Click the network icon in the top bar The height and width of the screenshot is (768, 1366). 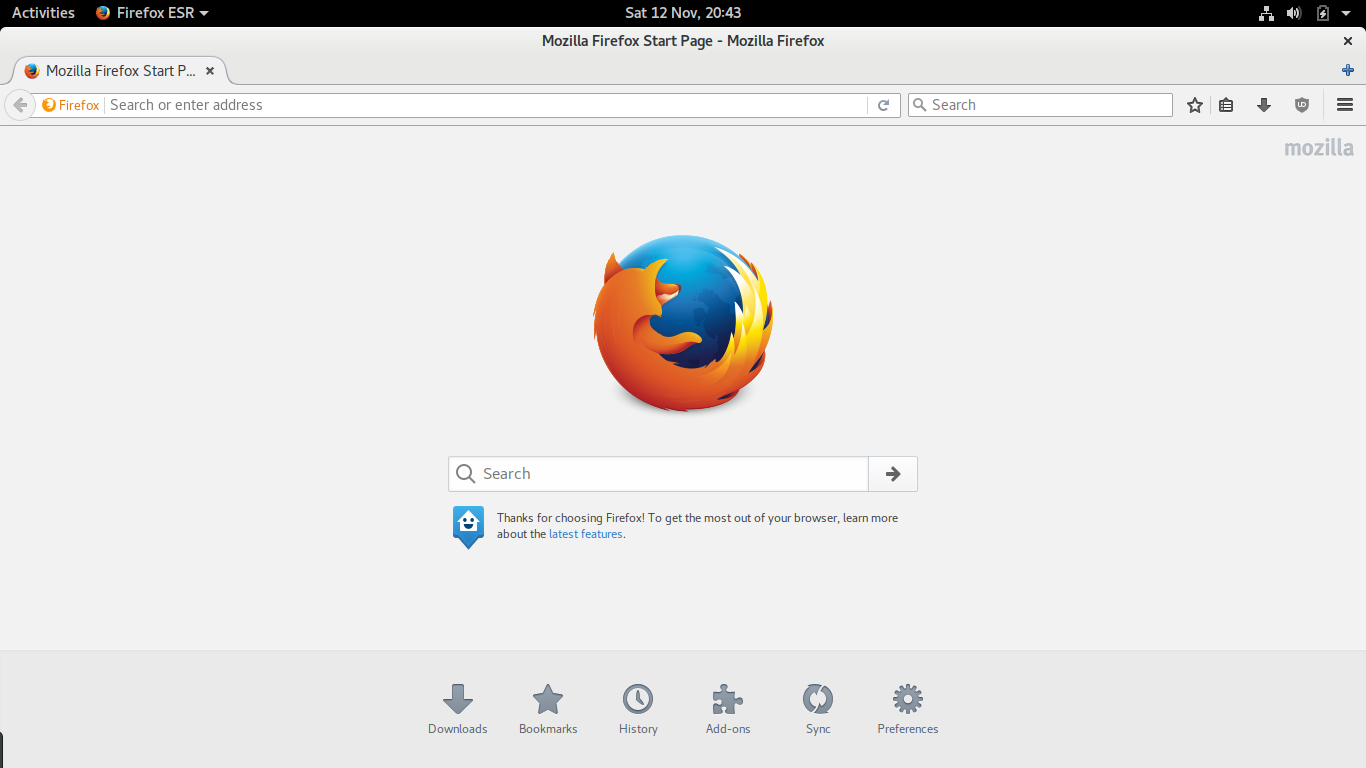pos(1266,13)
